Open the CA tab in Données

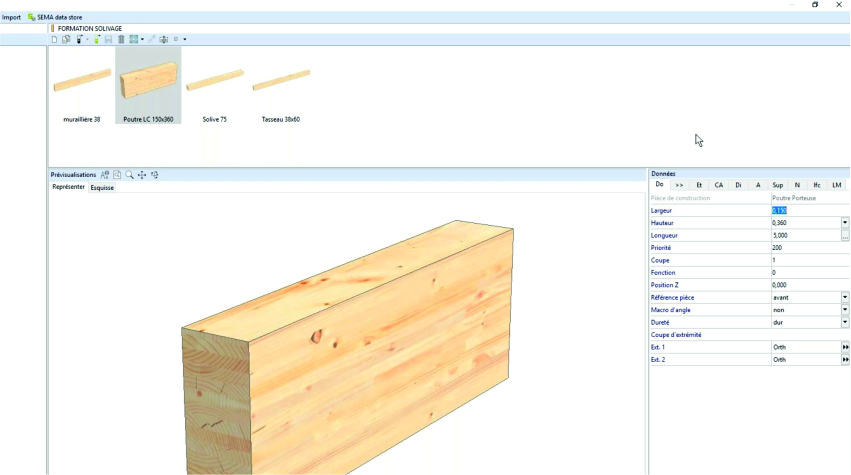coord(718,185)
